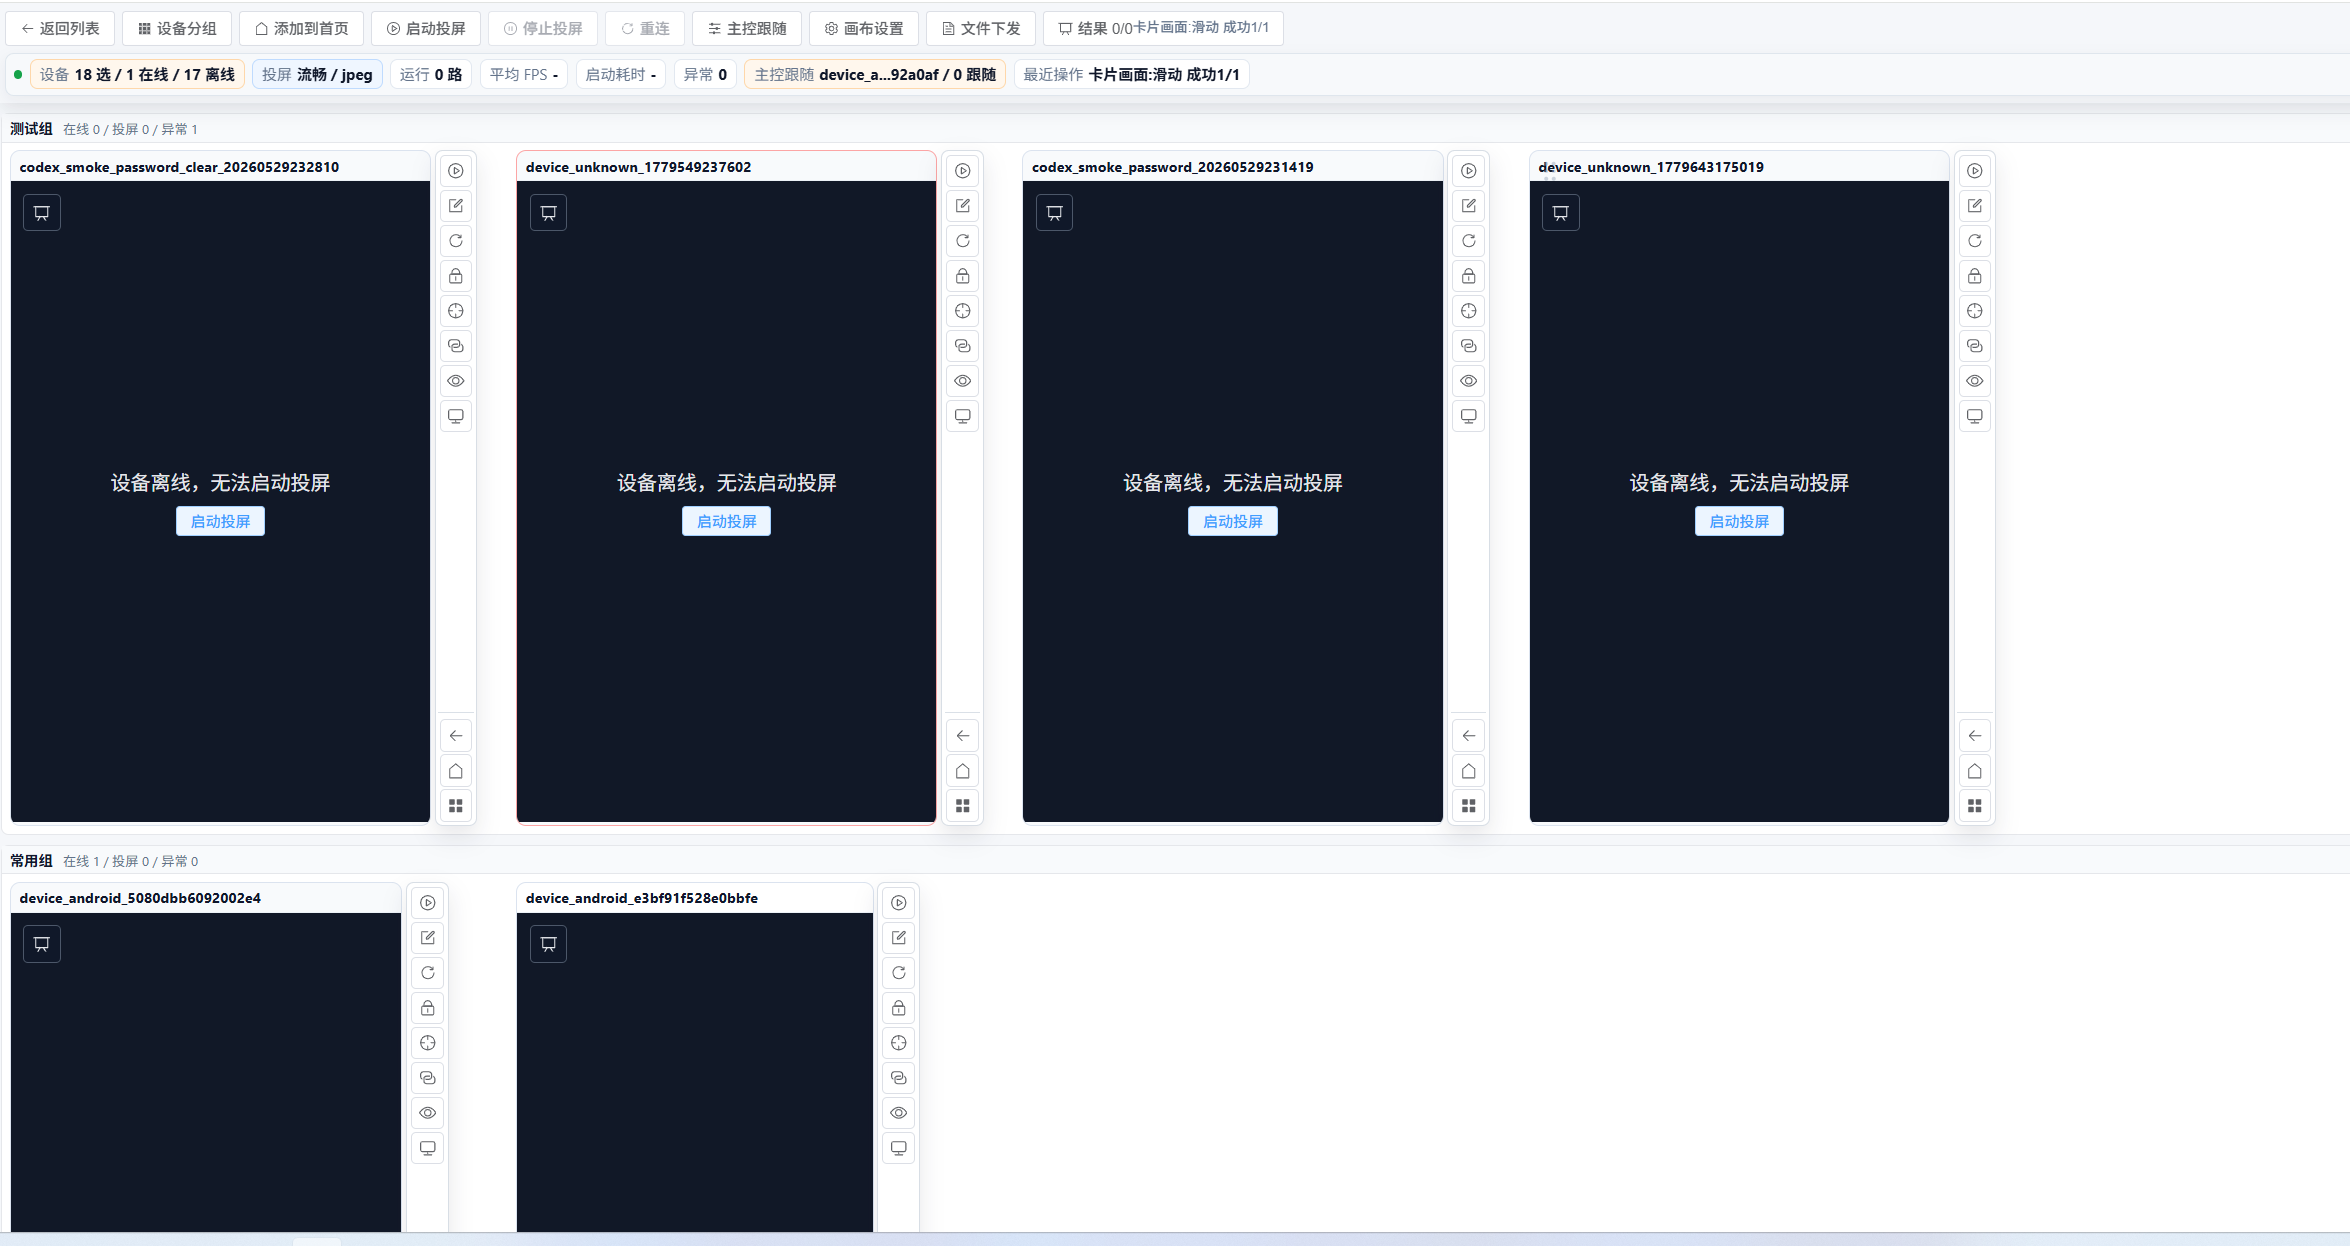Viewport: 2350px width, 1246px height.
Task: Click monitor icon beside codex_smoke_password_clear card
Action: pyautogui.click(x=456, y=416)
